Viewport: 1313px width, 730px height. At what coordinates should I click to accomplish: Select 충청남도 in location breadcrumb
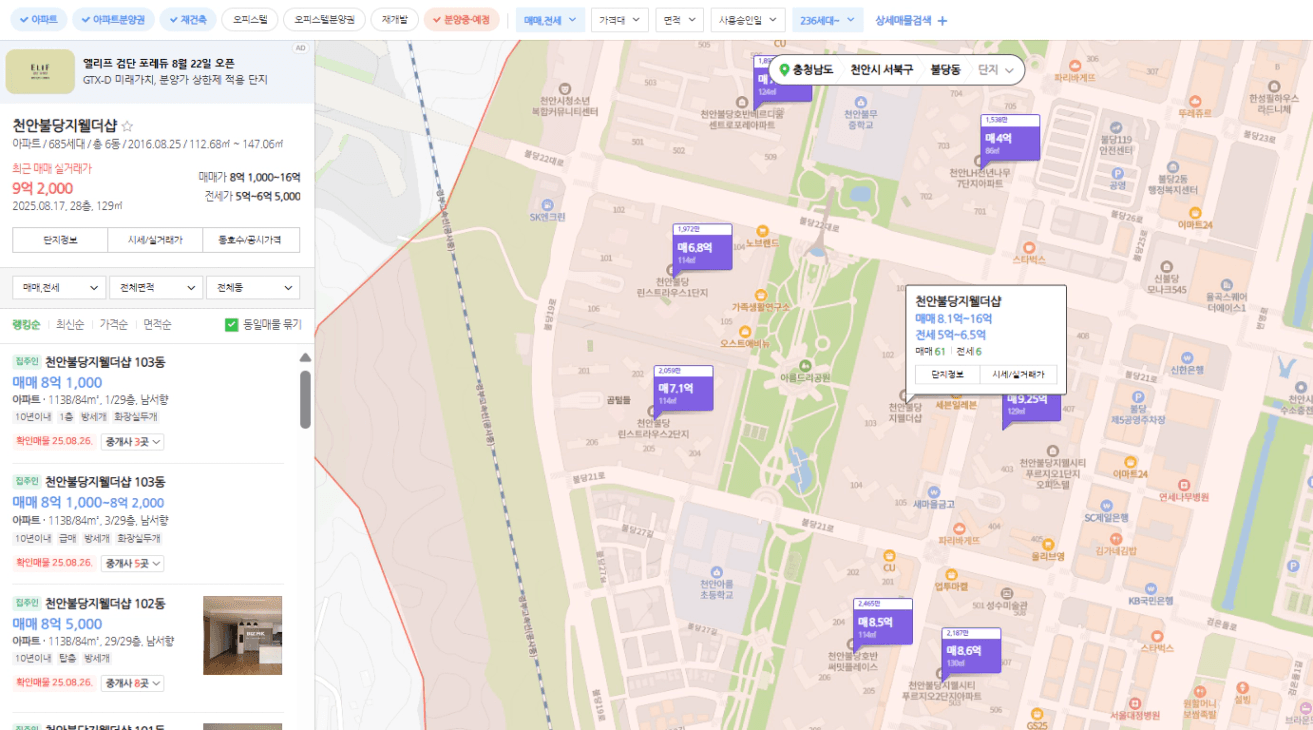click(814, 70)
